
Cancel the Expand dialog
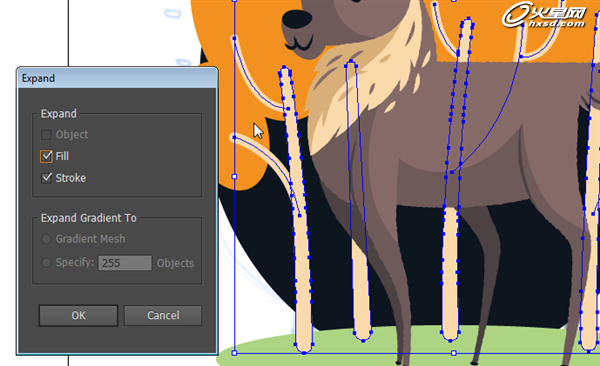163,315
